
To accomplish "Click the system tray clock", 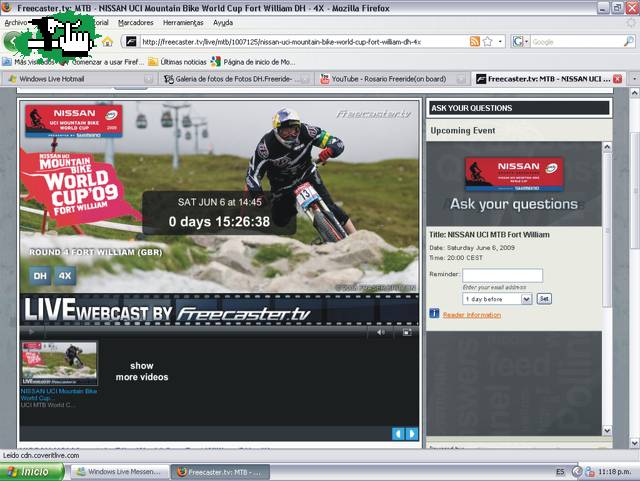I will tap(616, 472).
